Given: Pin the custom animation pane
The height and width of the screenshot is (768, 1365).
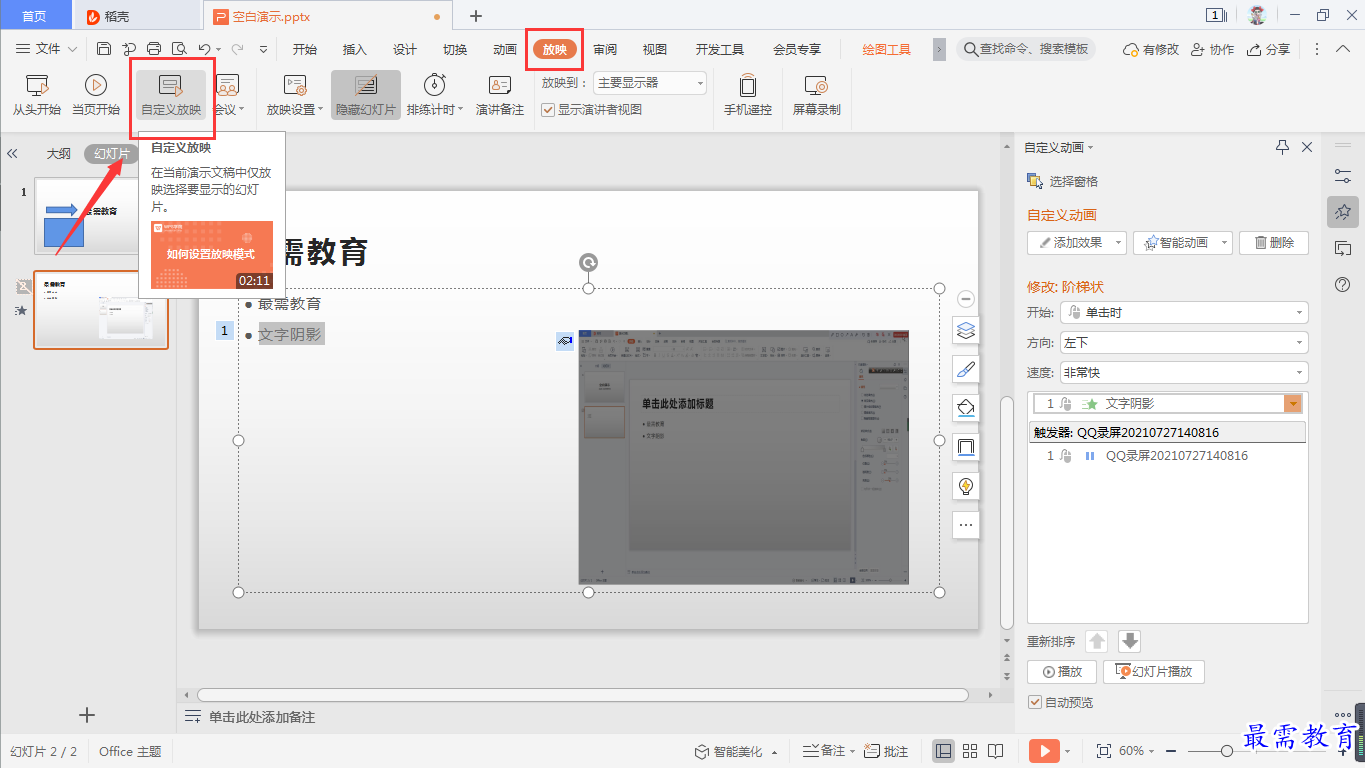Looking at the screenshot, I should coord(1283,147).
